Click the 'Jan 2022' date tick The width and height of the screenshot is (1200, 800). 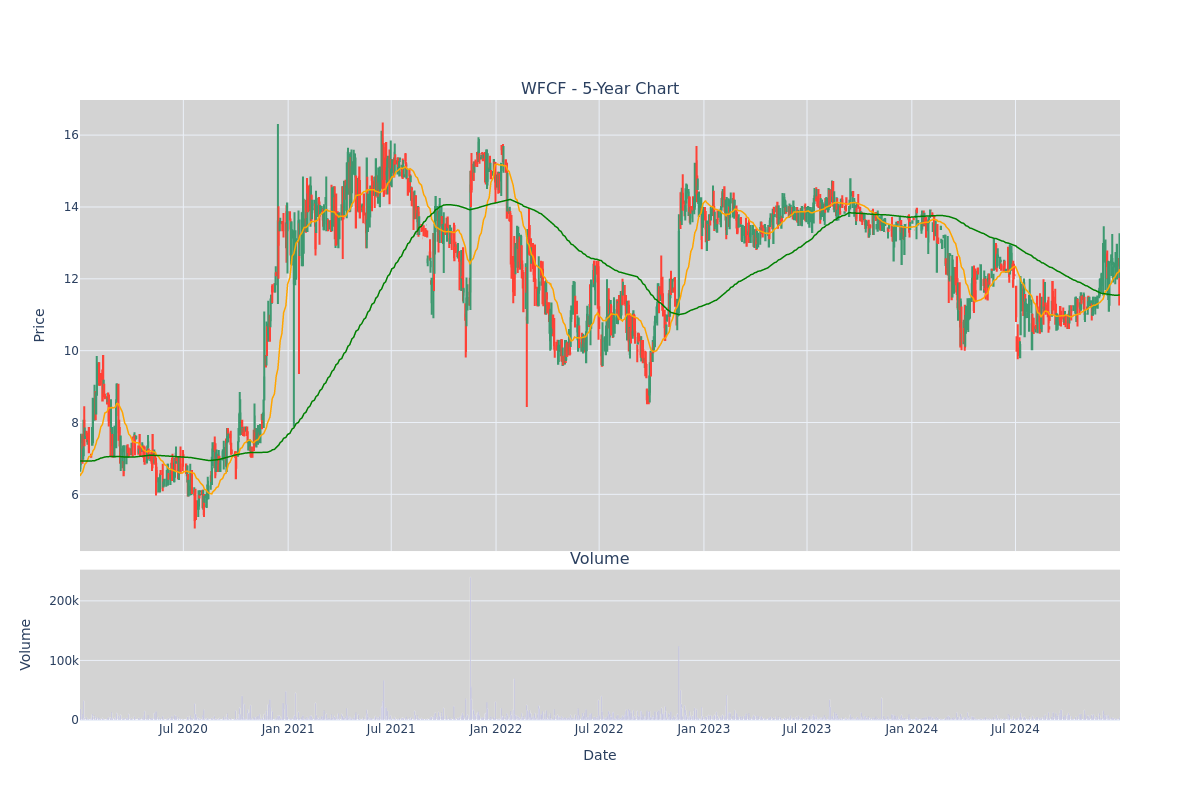click(496, 729)
